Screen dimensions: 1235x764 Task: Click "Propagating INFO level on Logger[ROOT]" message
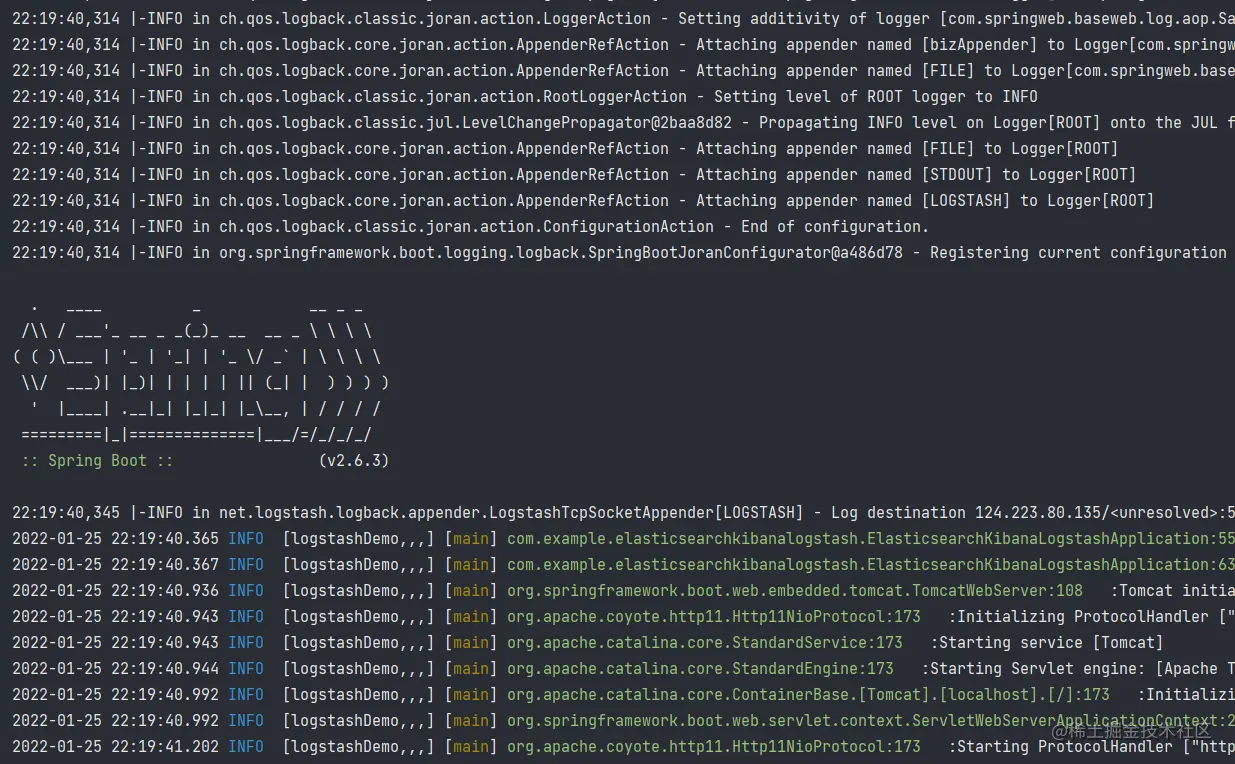pos(930,122)
